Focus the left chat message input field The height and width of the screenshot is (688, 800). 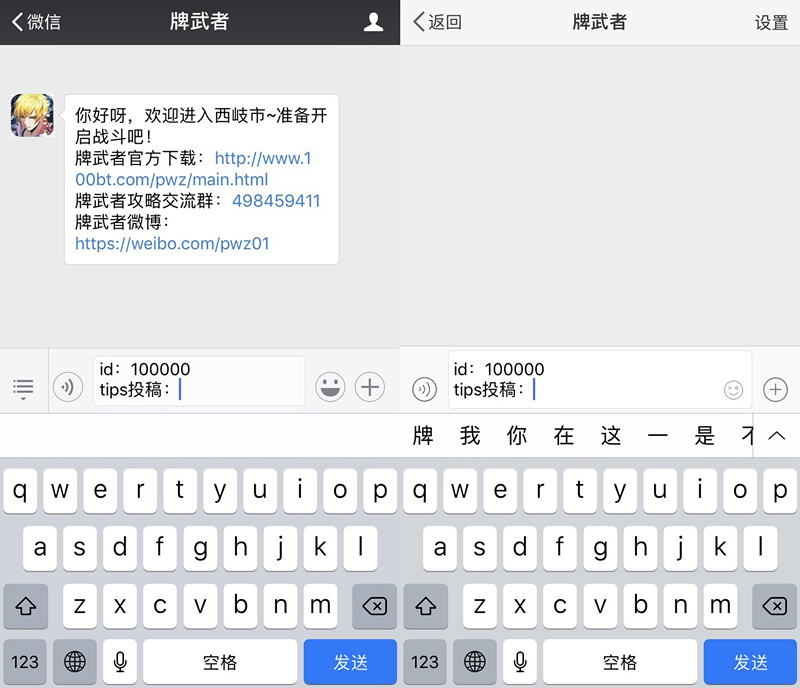click(199, 381)
